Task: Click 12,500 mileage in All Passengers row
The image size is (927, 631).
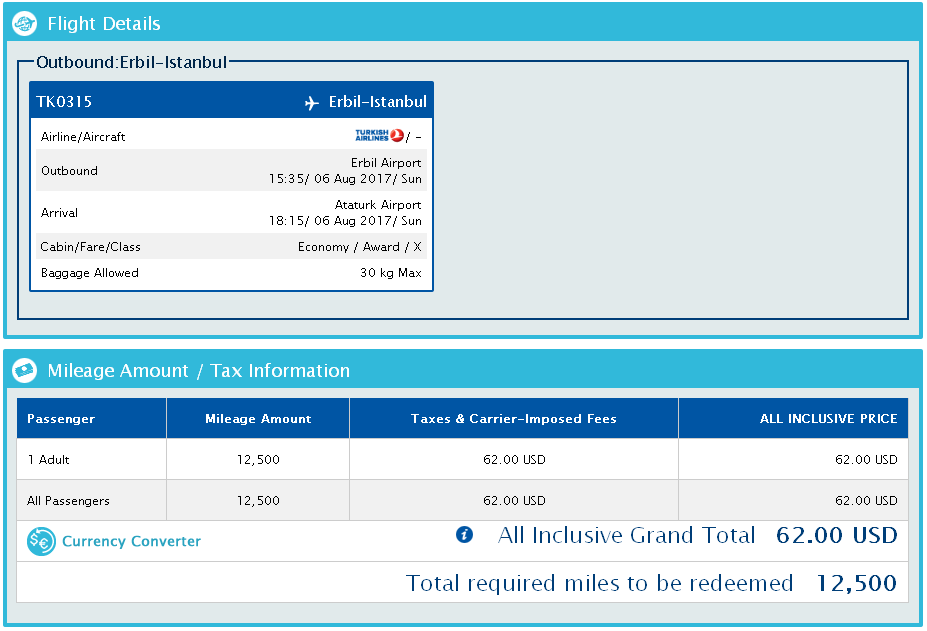Action: pyautogui.click(x=258, y=501)
